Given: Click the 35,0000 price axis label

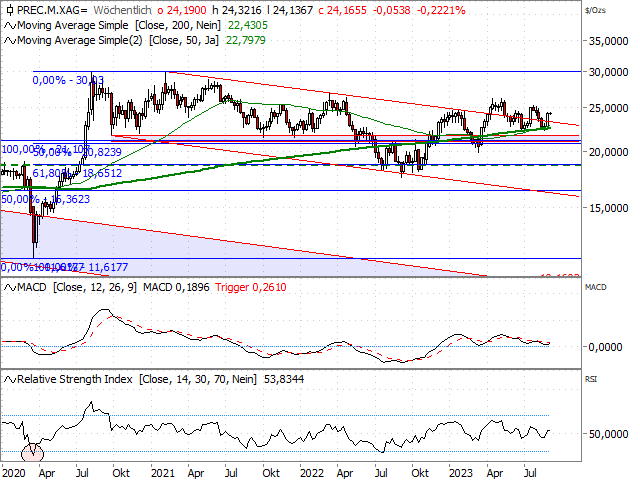Looking at the screenshot, I should point(608,41).
